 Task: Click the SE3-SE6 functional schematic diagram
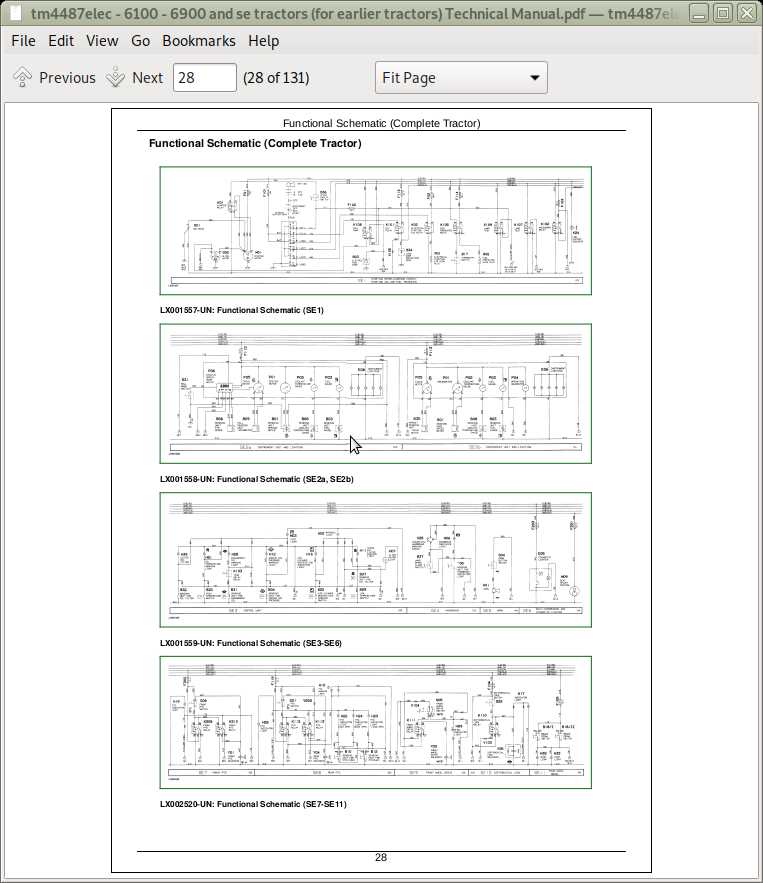pos(376,560)
